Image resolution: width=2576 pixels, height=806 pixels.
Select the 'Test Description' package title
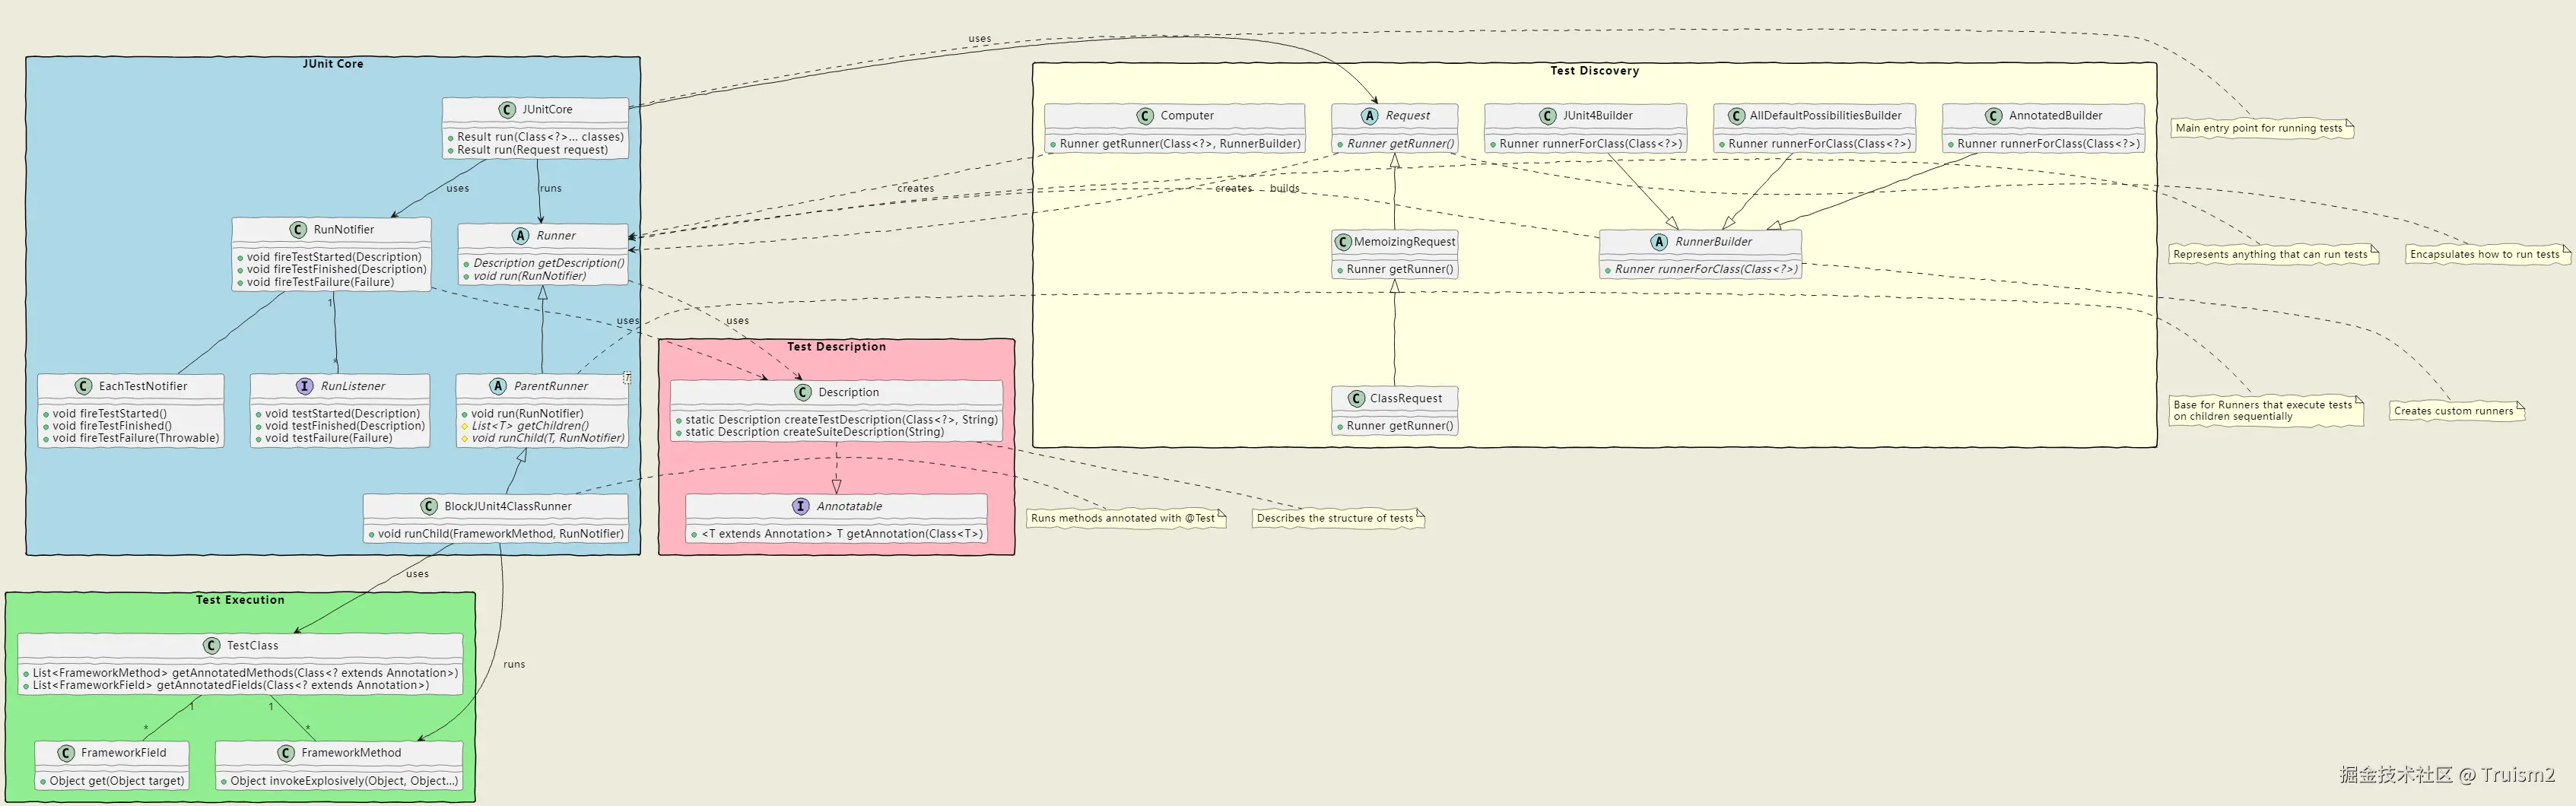point(836,347)
